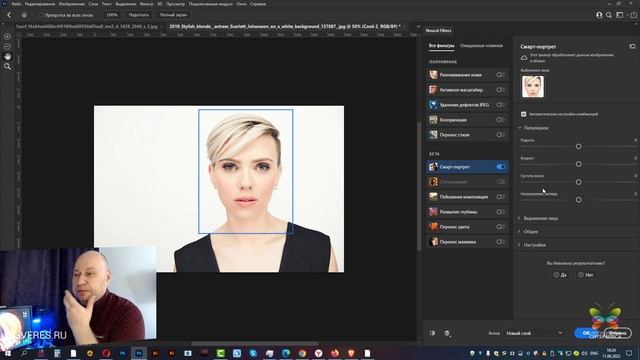Click the Возраст slider handle
This screenshot has height=360, width=640.
[x=578, y=164]
